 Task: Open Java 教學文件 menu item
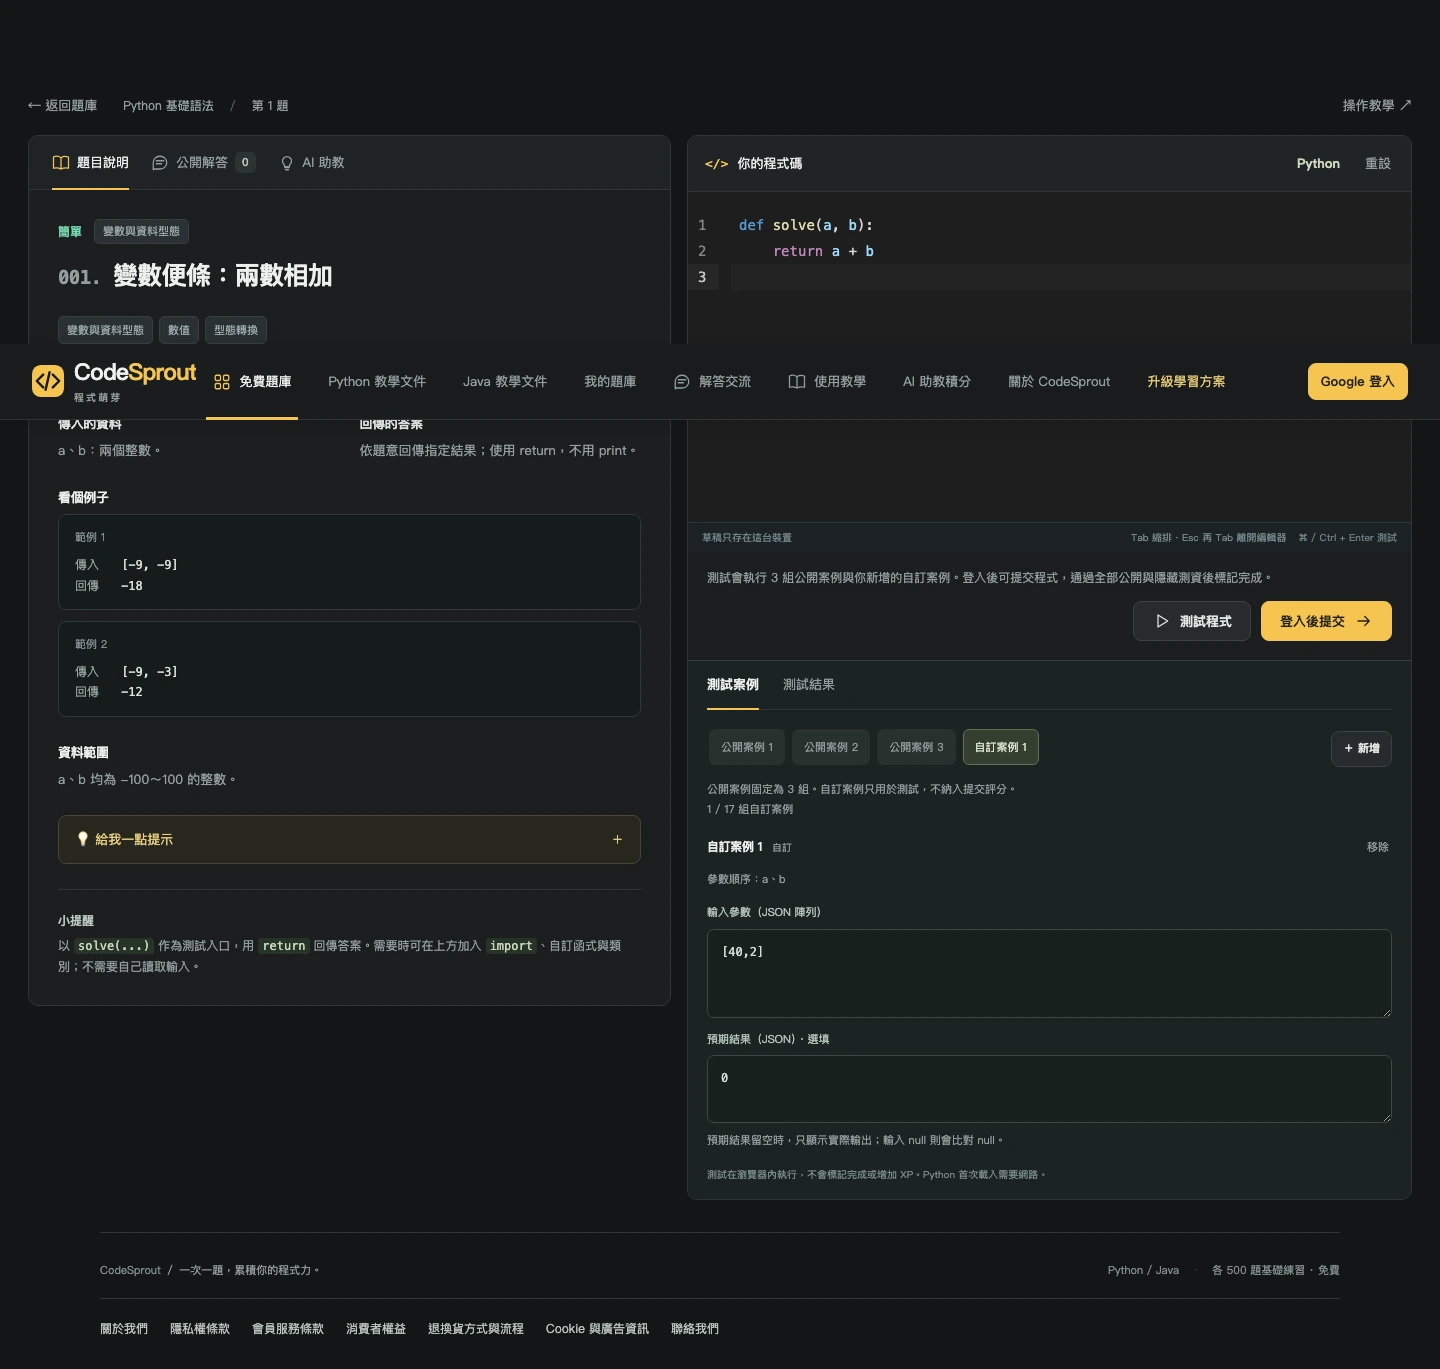pos(505,382)
